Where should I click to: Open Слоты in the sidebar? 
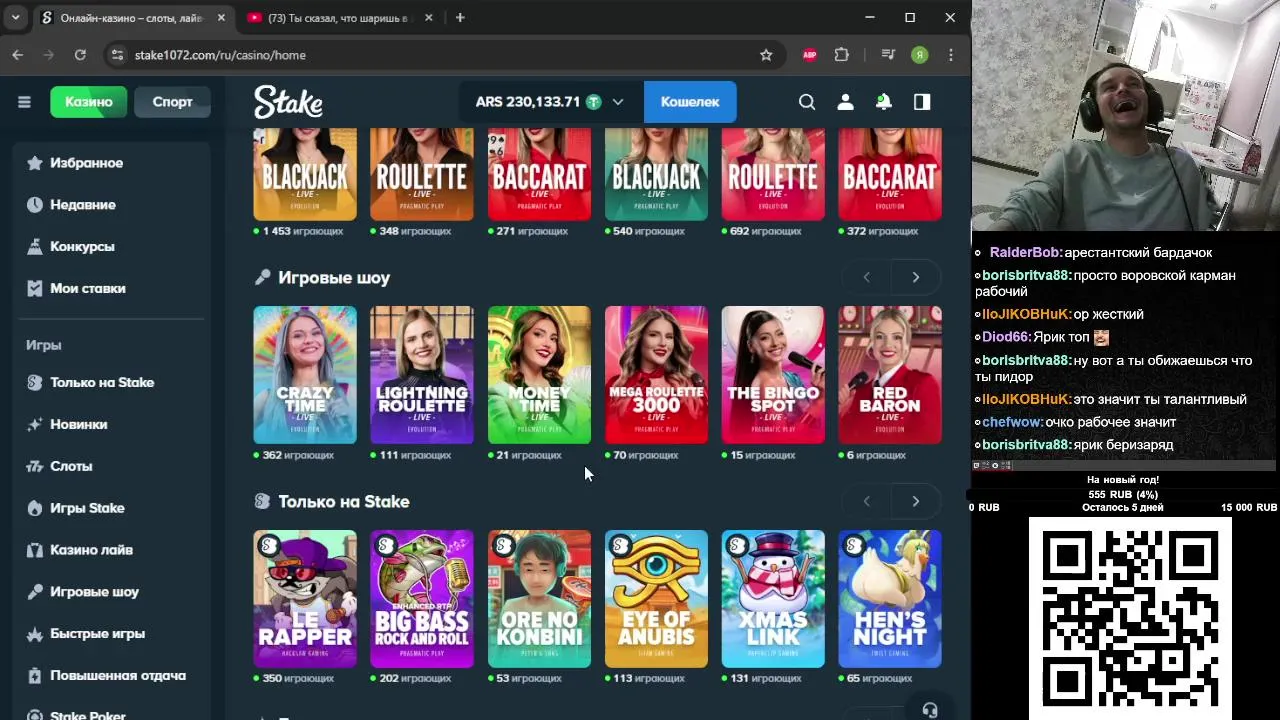point(113,466)
